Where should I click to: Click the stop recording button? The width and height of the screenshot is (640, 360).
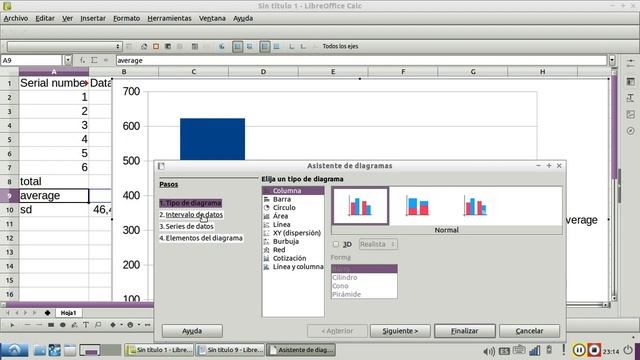594,350
